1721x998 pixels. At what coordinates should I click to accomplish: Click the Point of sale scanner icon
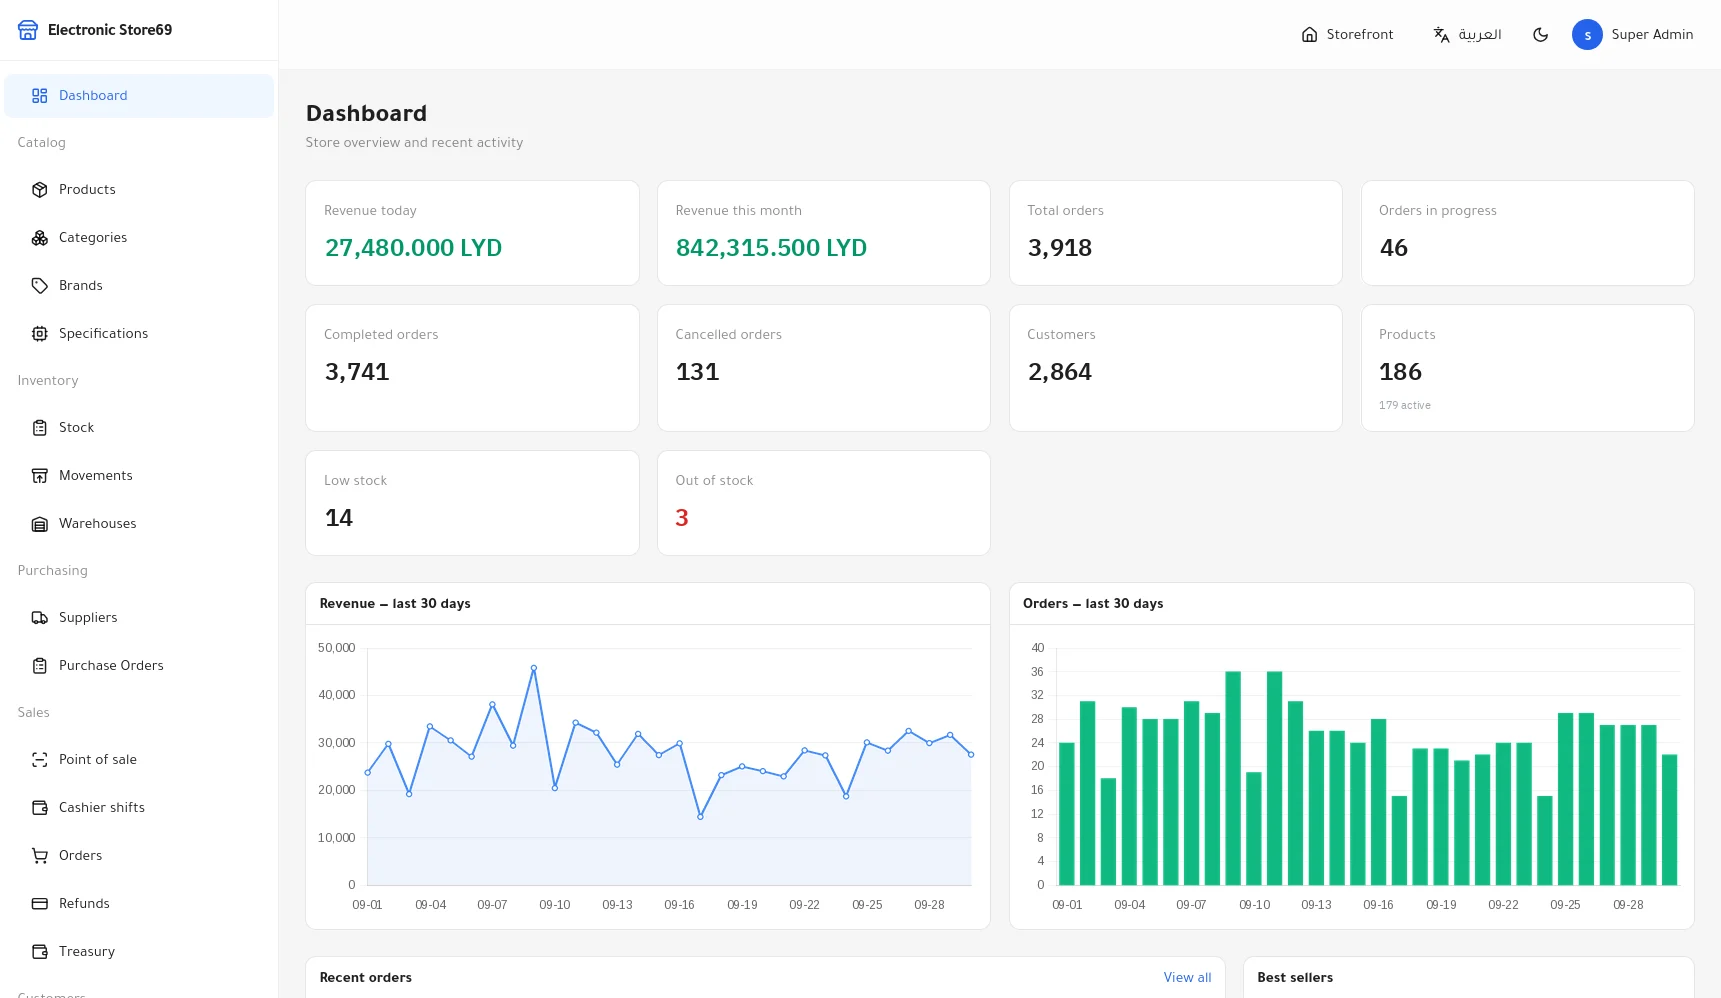pos(40,760)
